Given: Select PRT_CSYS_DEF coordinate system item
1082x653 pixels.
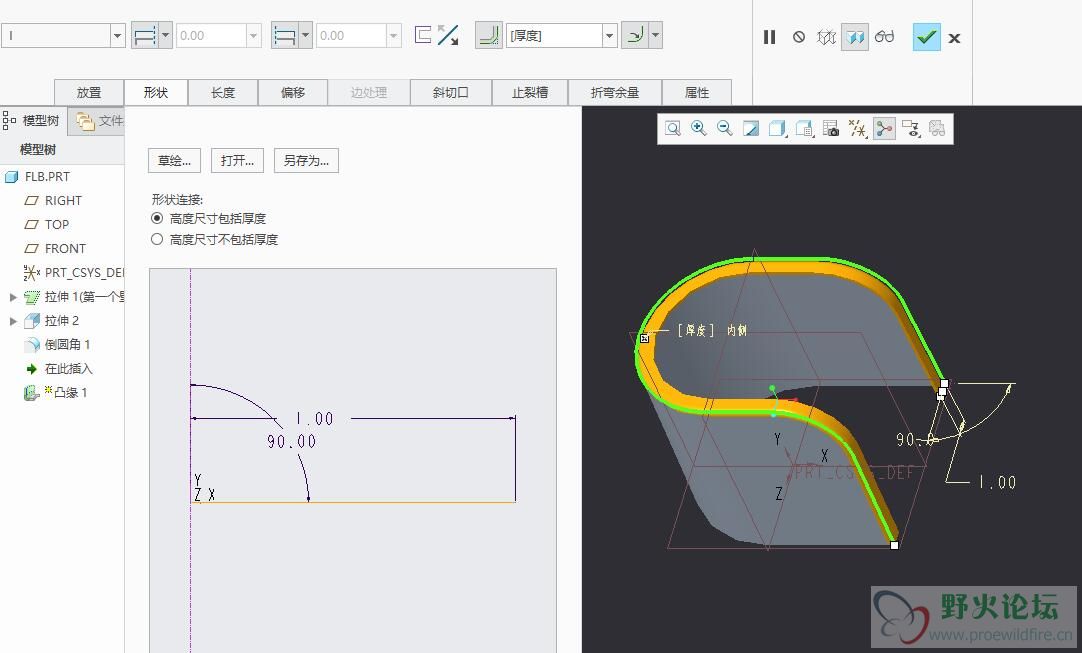Looking at the screenshot, I should point(73,273).
